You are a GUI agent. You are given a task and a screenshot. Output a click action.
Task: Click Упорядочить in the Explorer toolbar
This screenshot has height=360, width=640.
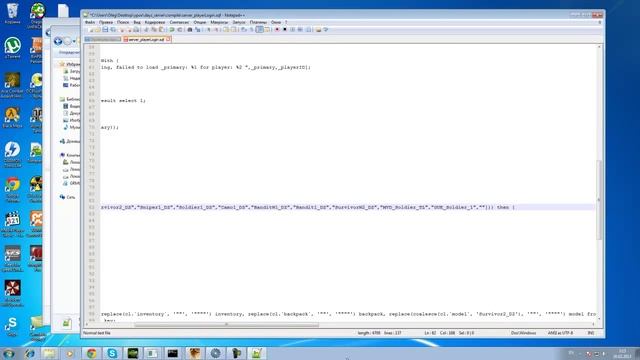point(69,53)
